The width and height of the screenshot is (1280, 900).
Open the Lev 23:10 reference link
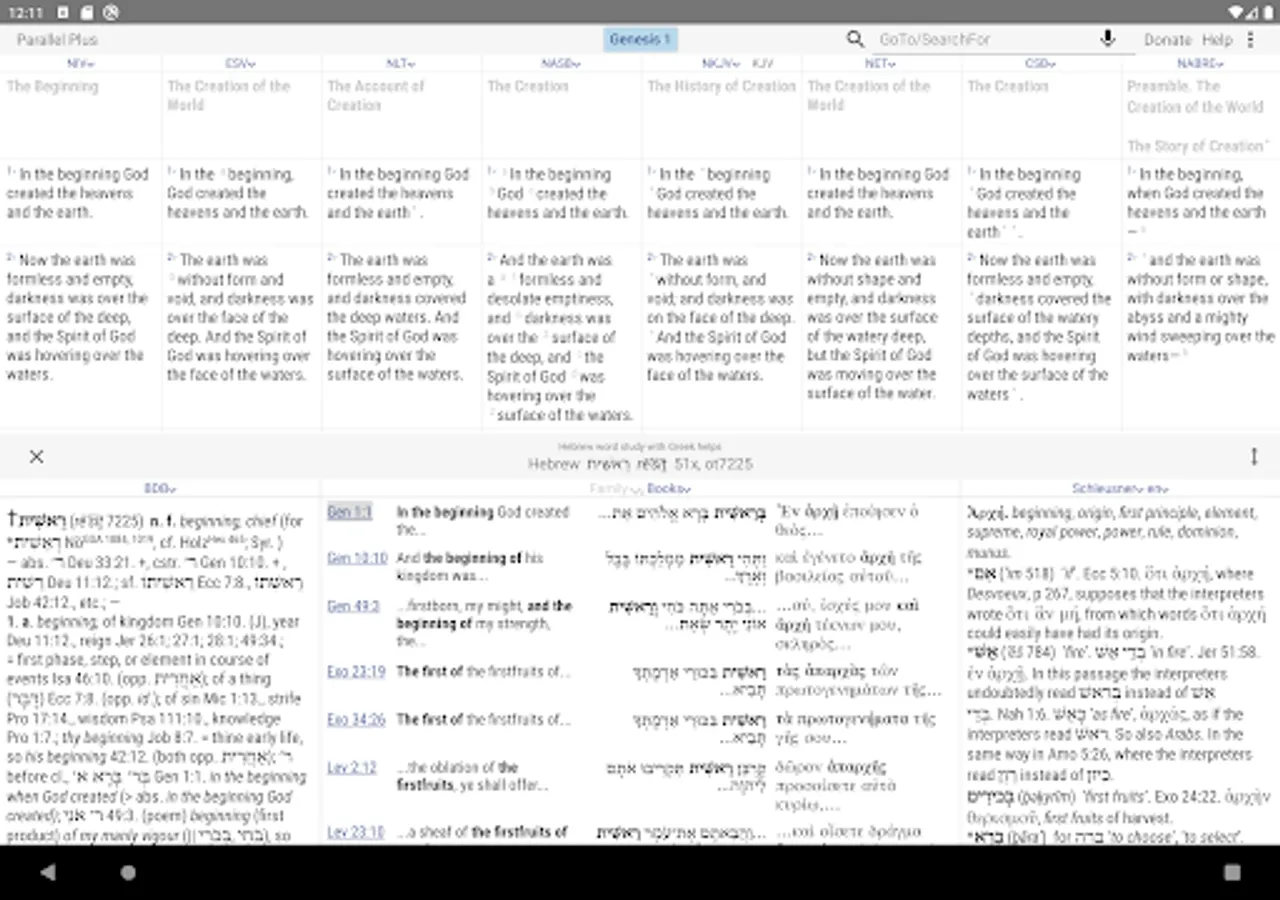[356, 831]
